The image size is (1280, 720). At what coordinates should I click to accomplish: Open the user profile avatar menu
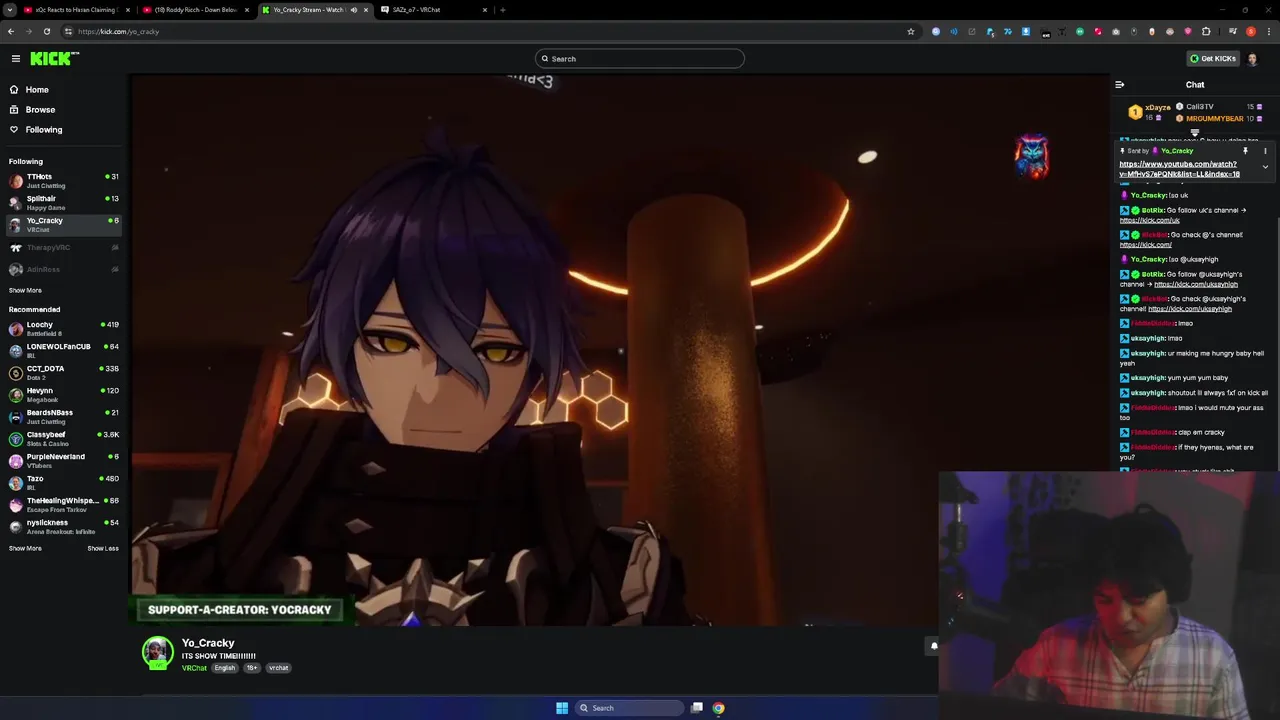(x=1253, y=59)
